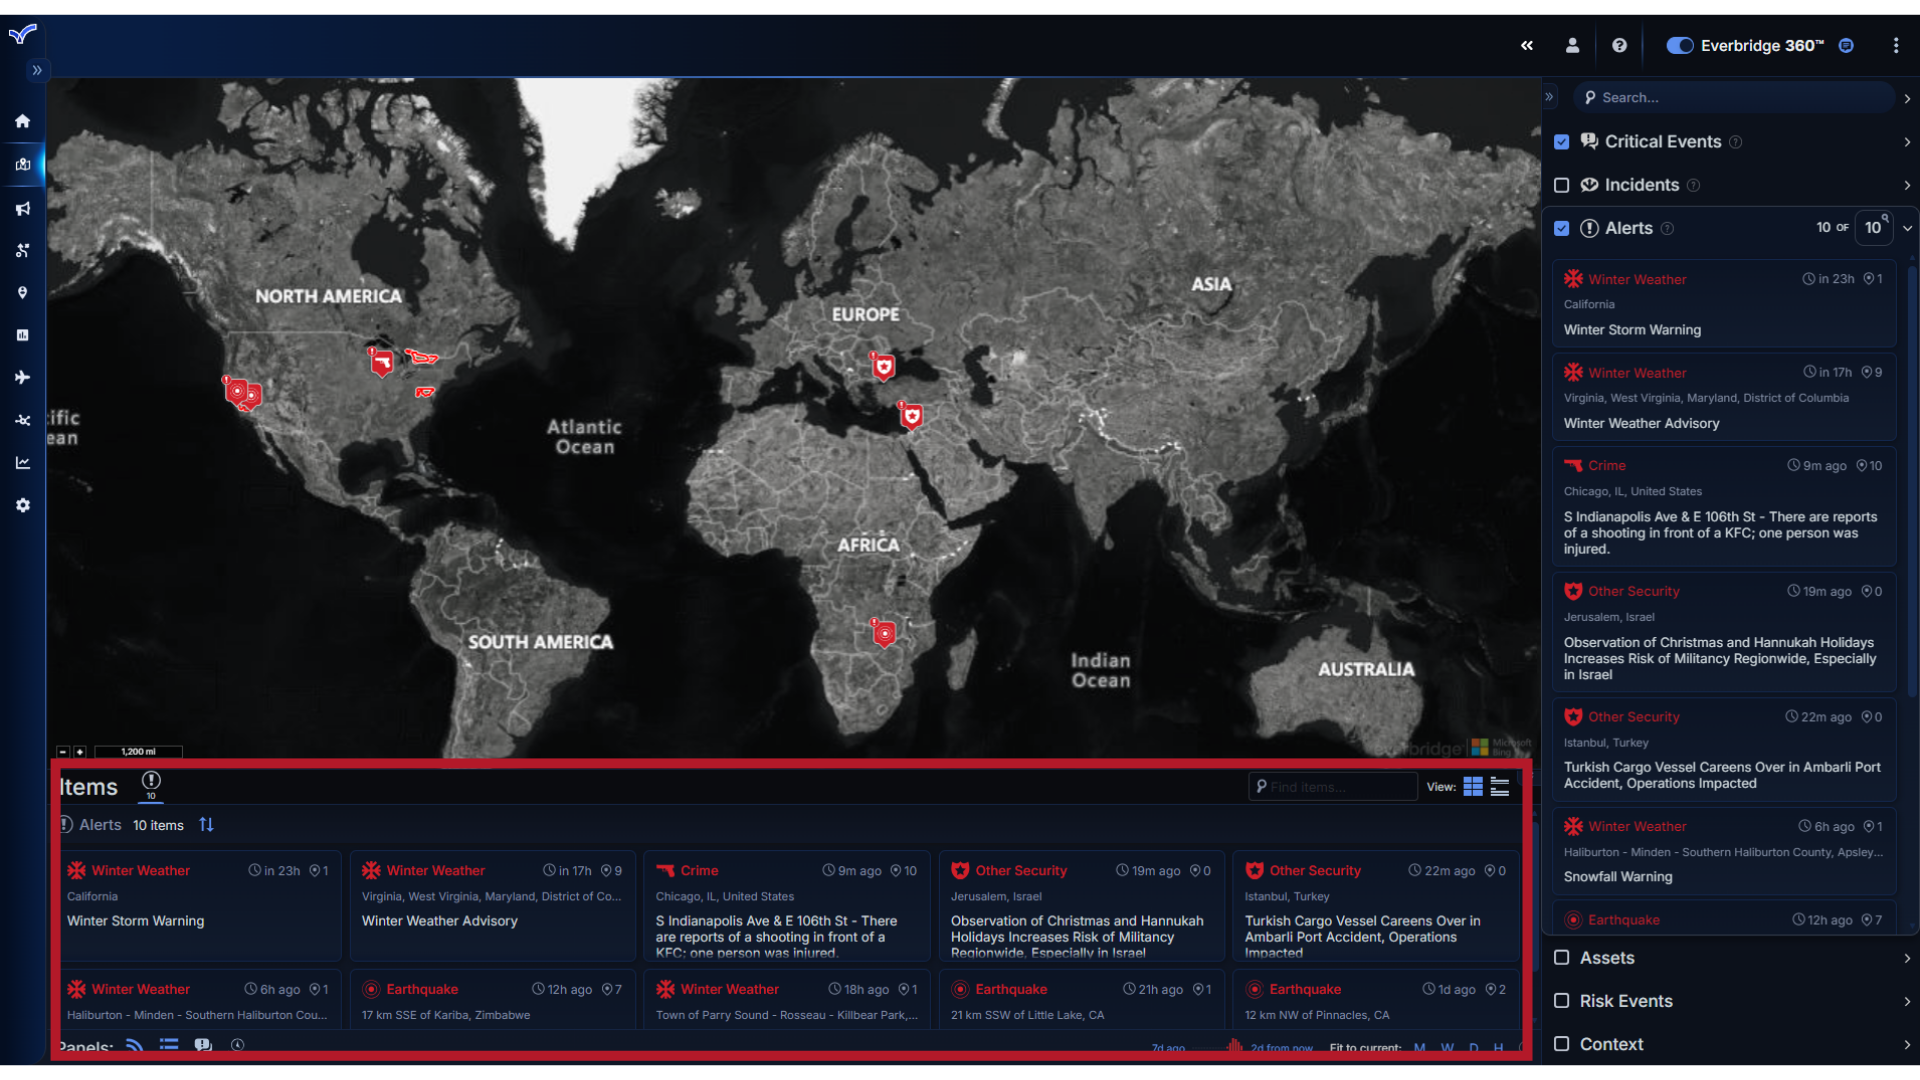This screenshot has height=1080, width=1920.
Task: Uncheck the Critical Events checkbox
Action: (x=1562, y=142)
